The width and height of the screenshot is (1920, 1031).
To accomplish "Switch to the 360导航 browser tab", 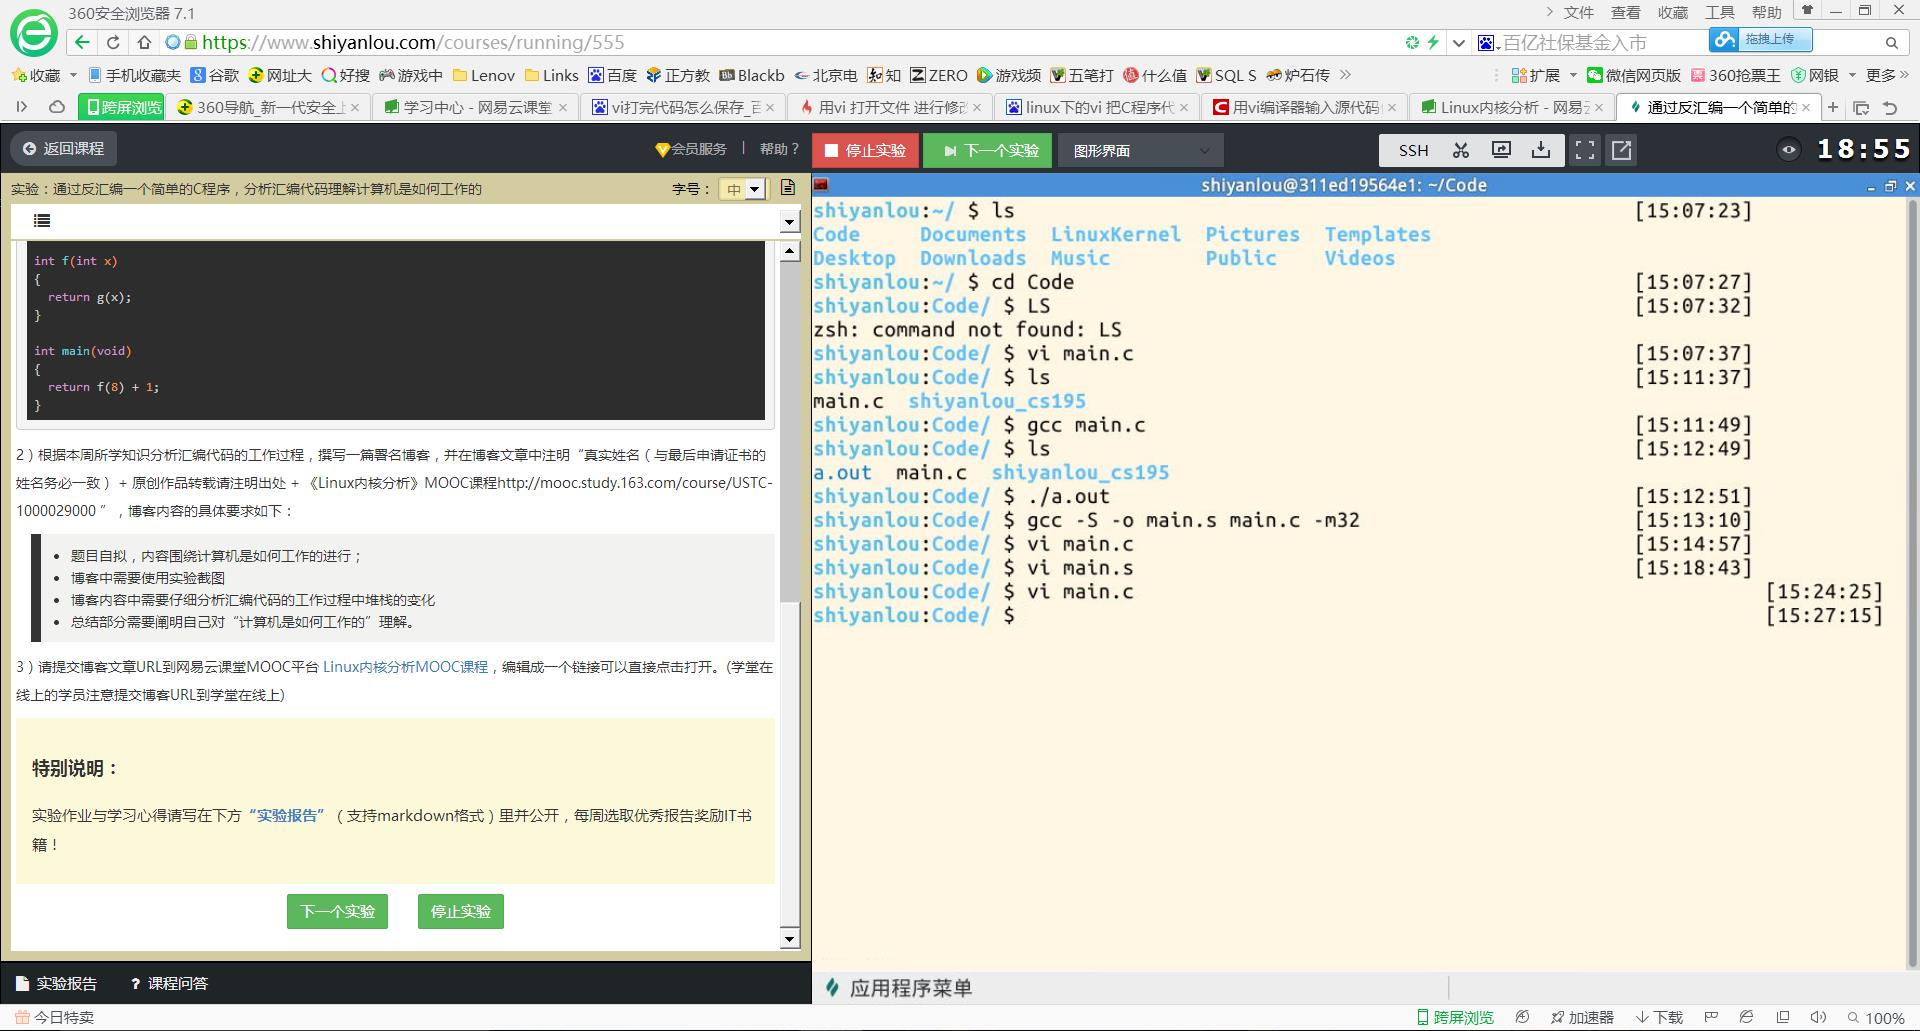I will 268,107.
